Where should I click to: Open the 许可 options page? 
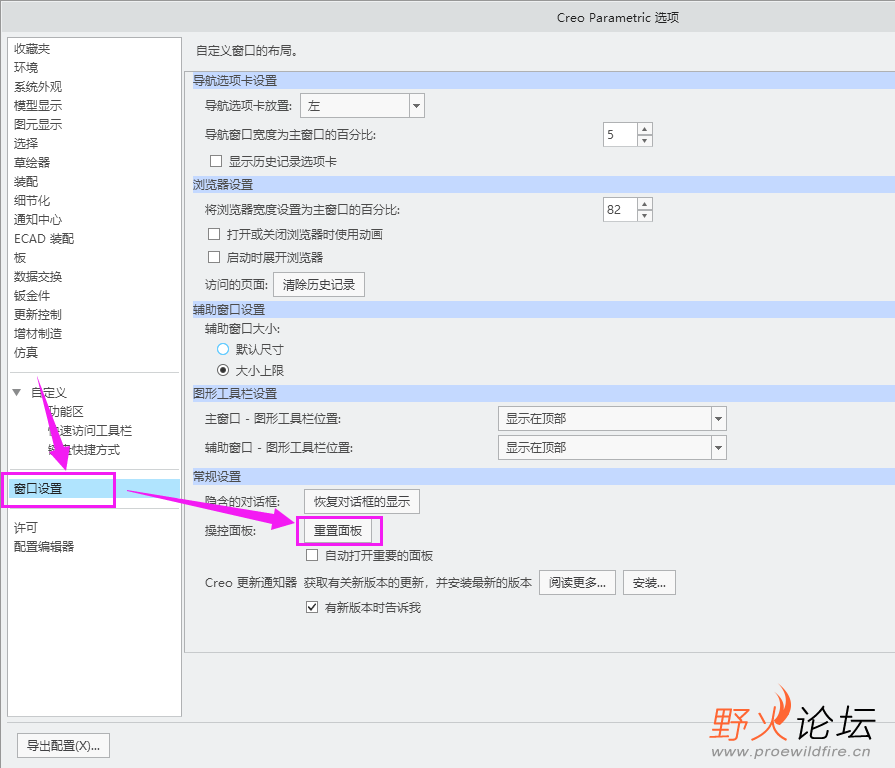(x=26, y=528)
